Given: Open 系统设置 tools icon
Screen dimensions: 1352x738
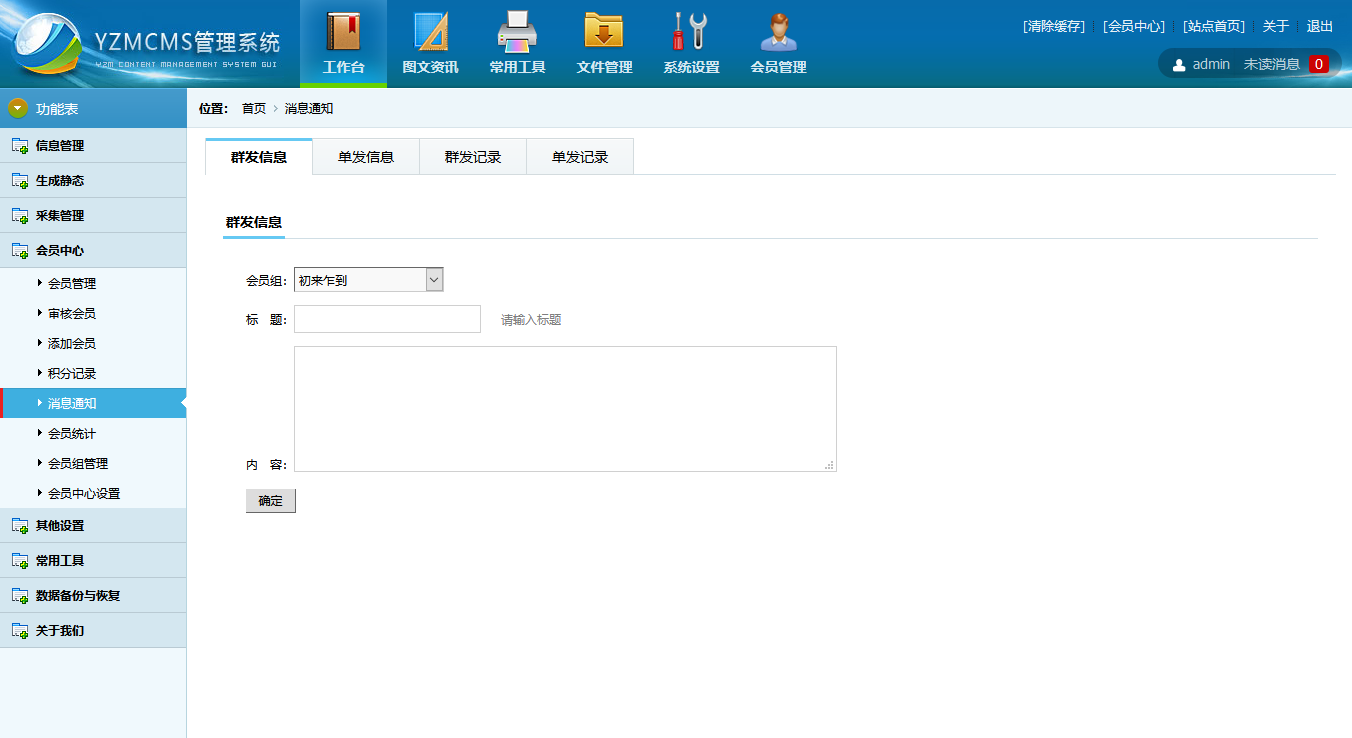Looking at the screenshot, I should (691, 32).
